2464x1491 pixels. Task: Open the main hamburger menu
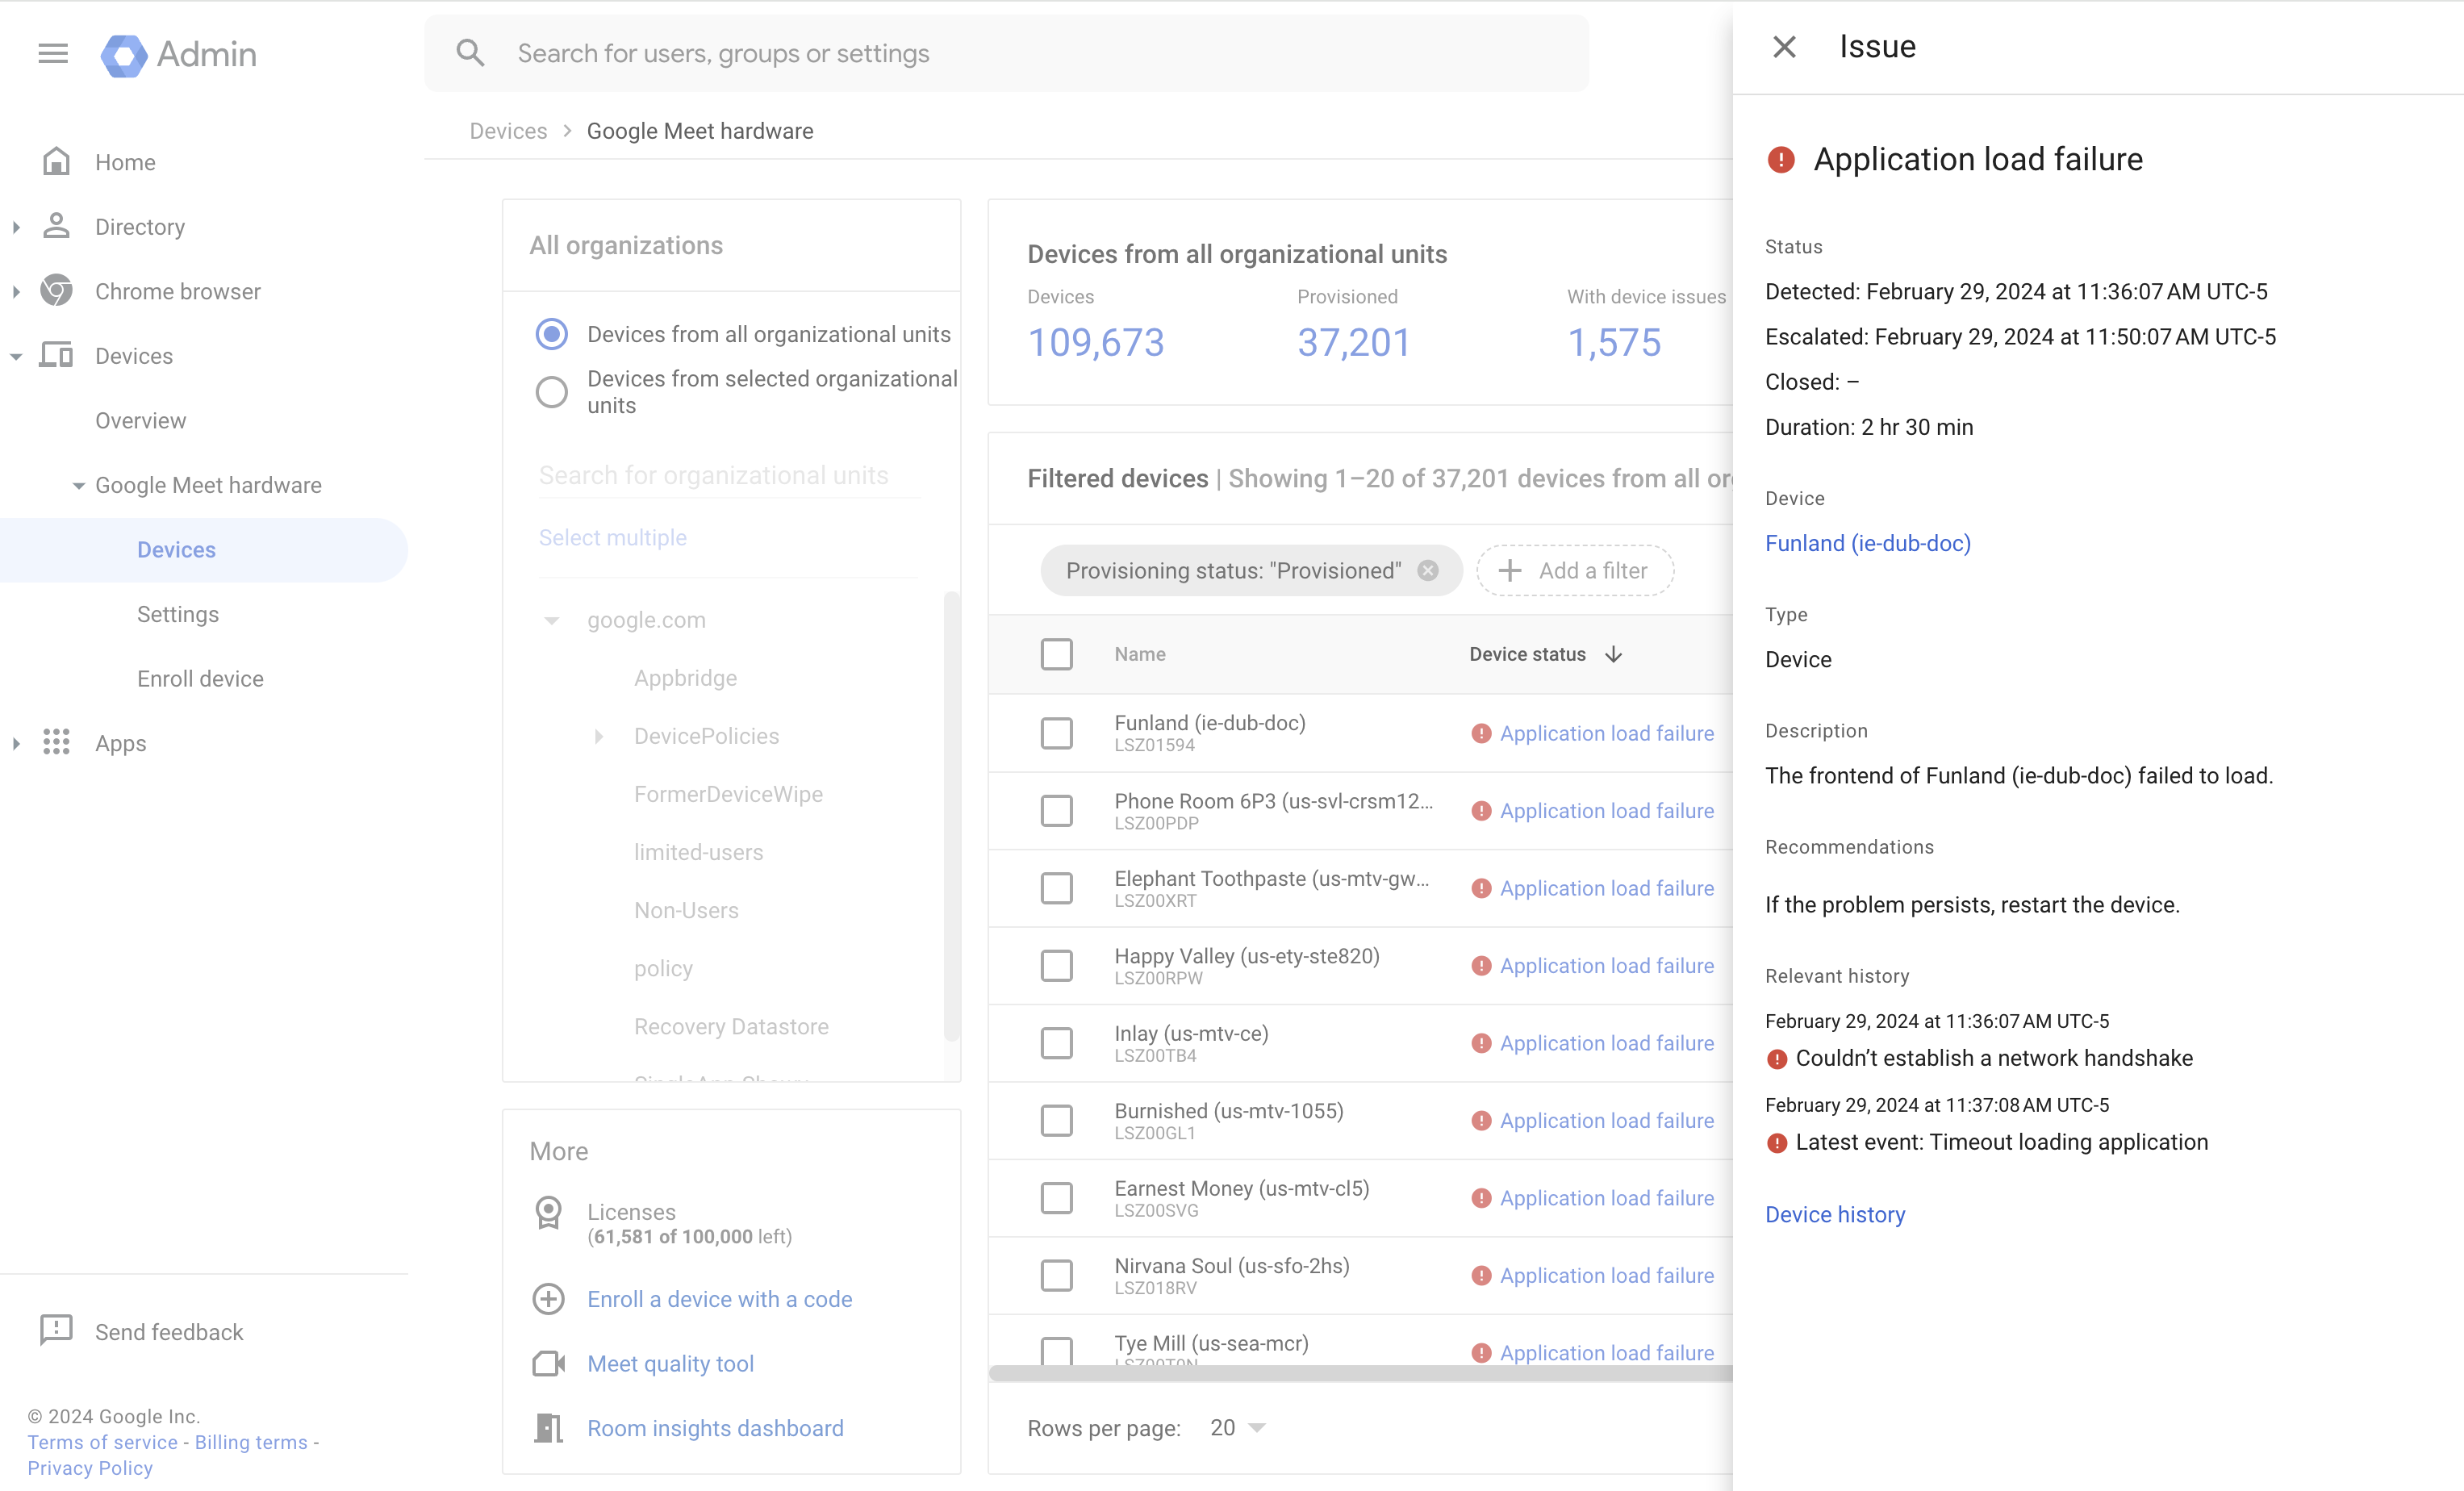(x=53, y=53)
